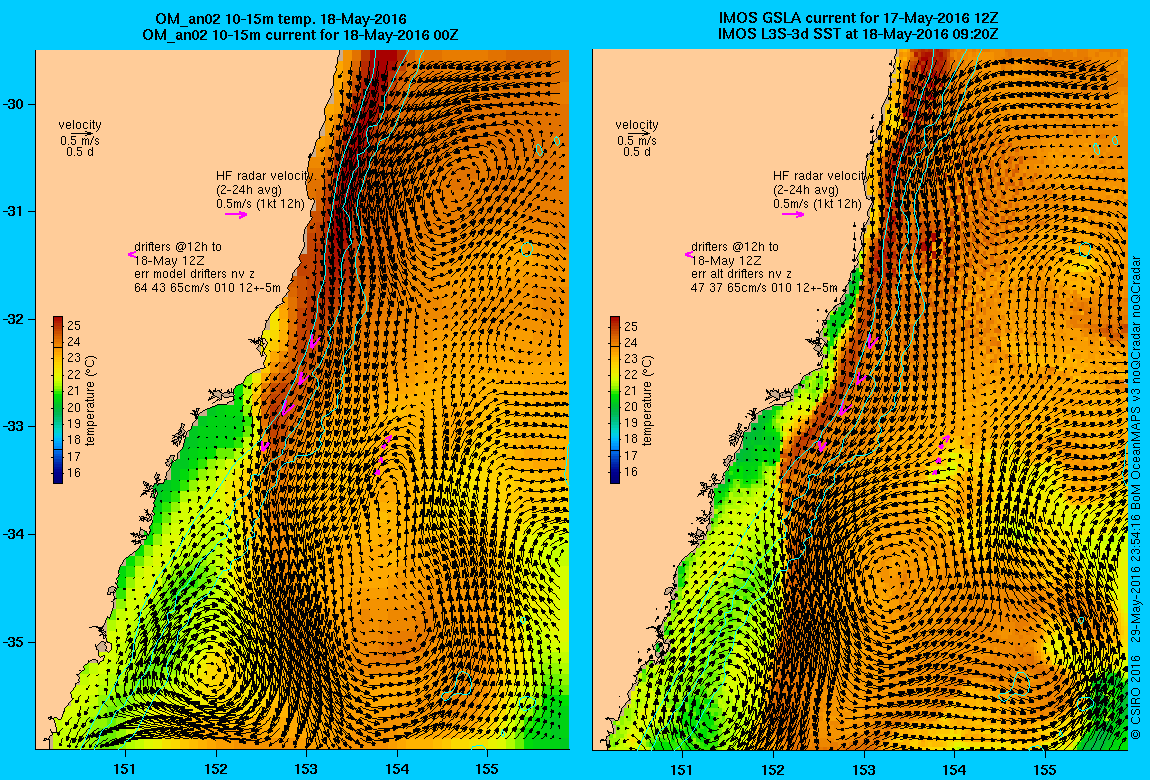Click 'temperature (°C)' label of right color bar
Image resolution: width=1150 pixels, height=780 pixels.
[647, 400]
